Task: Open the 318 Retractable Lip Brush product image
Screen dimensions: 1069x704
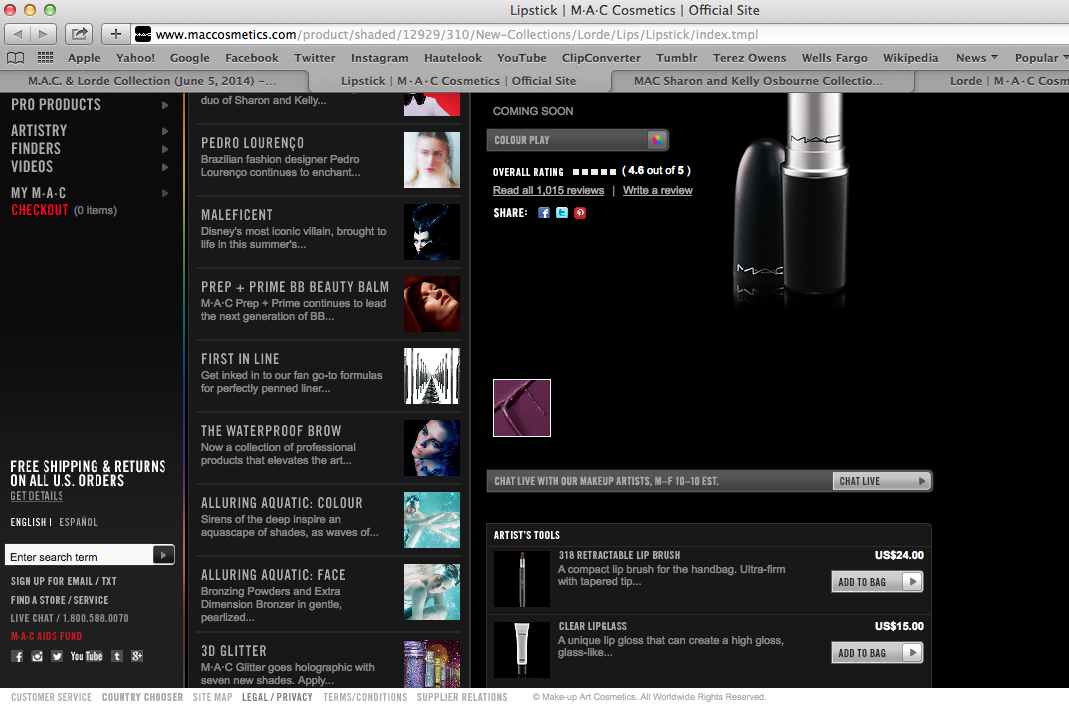Action: [522, 579]
